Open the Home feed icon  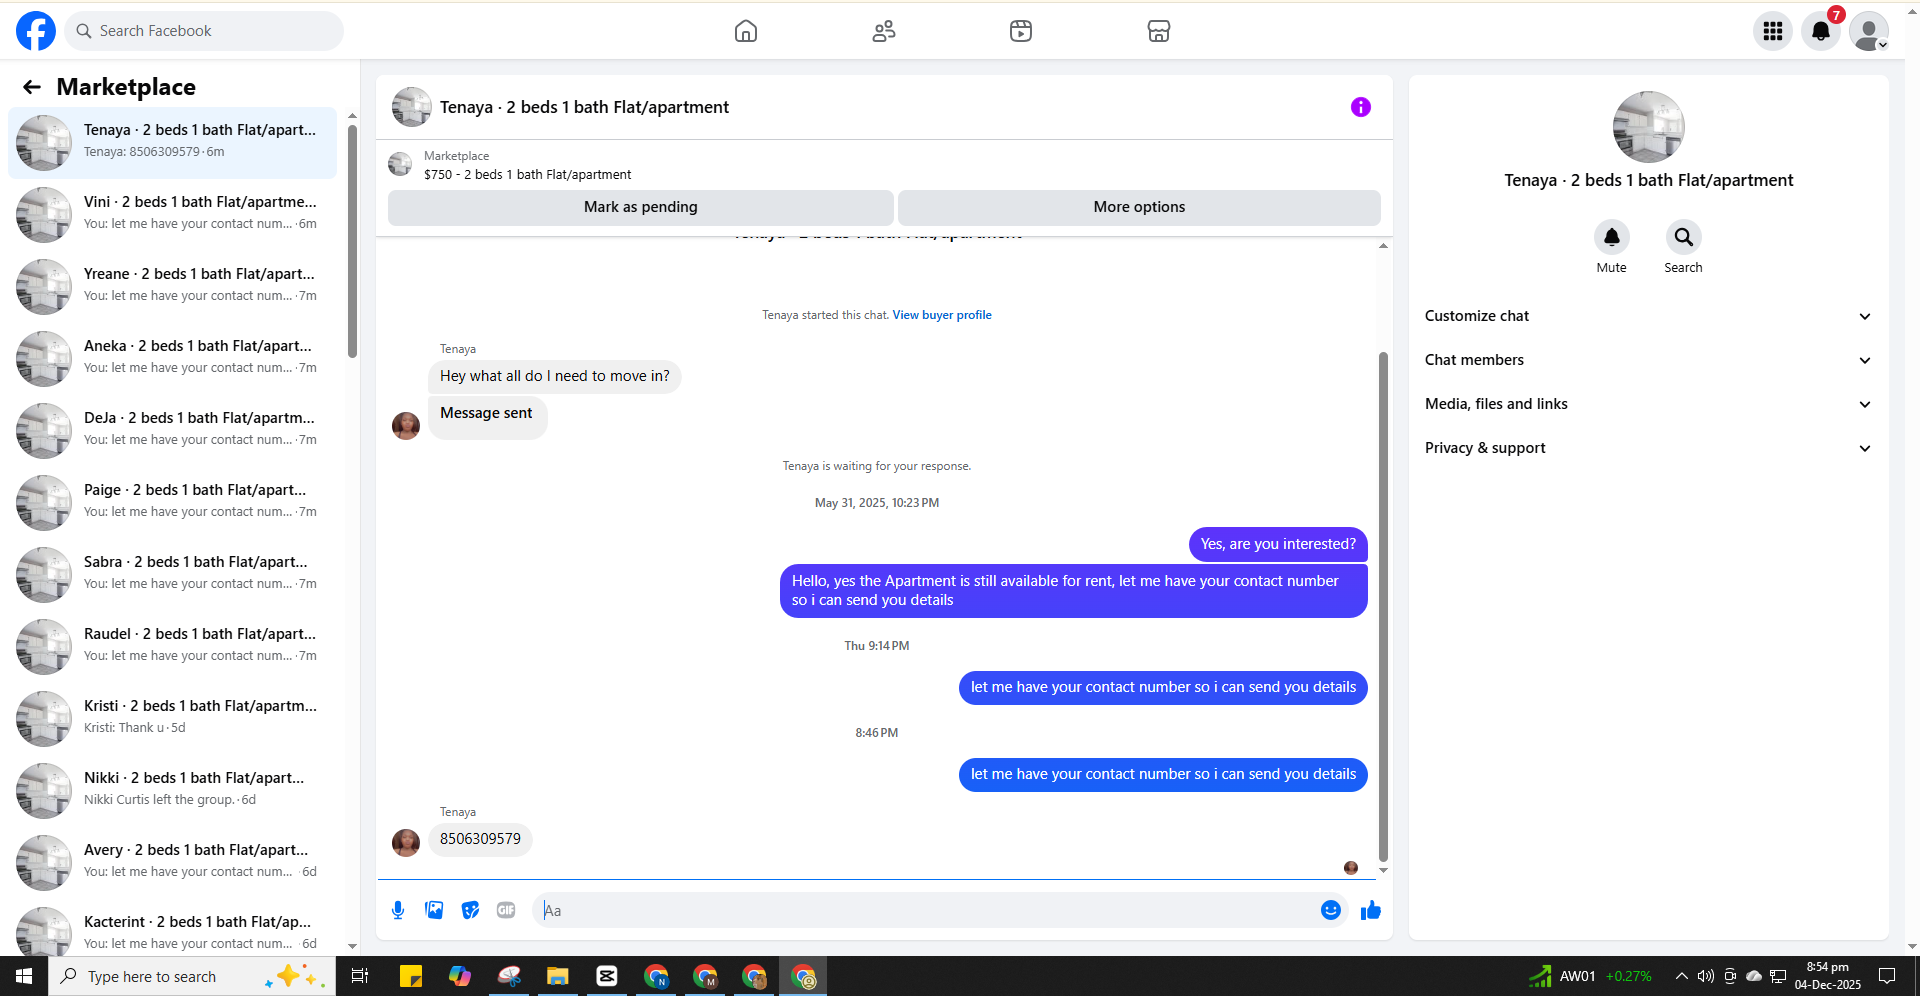tap(746, 31)
